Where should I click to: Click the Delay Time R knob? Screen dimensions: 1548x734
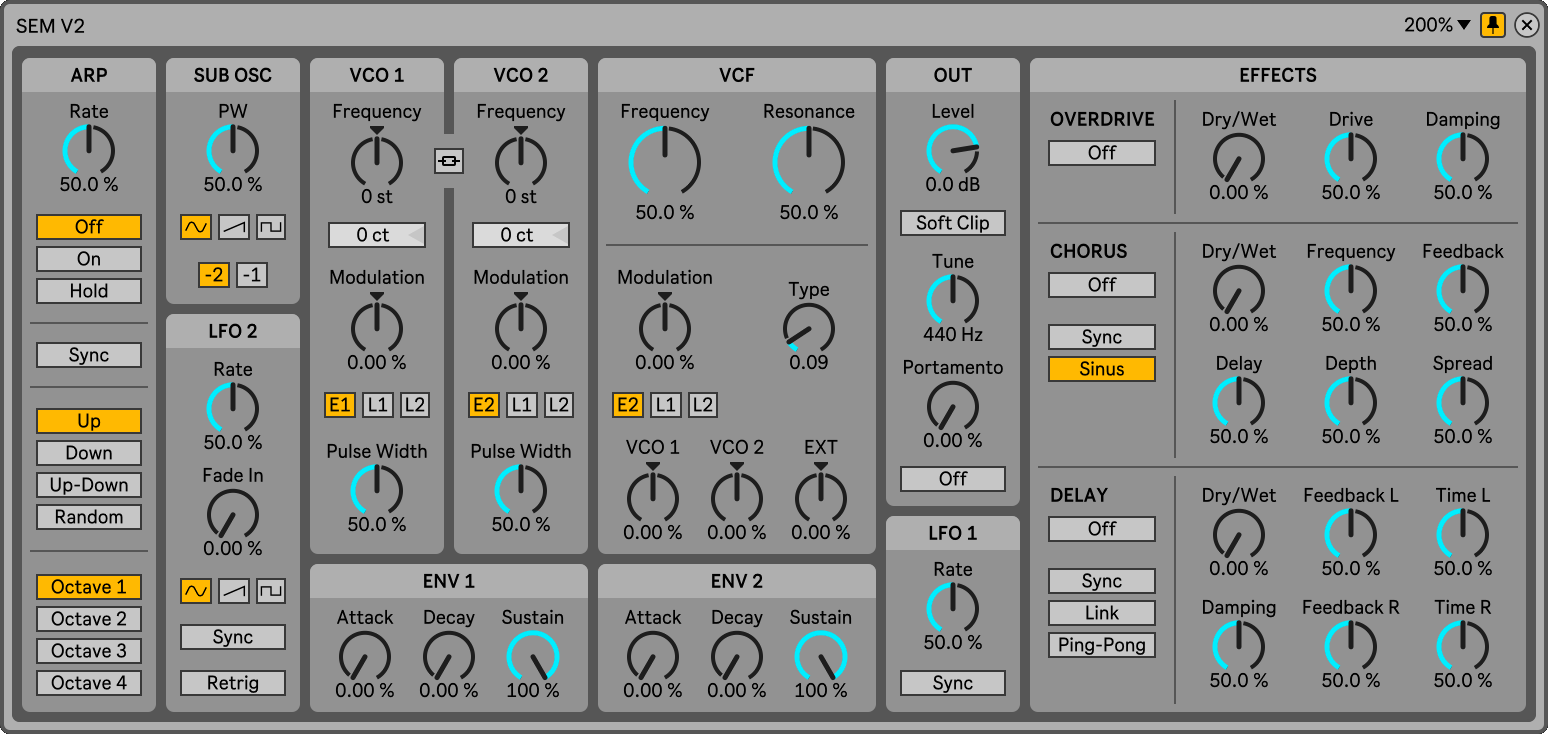click(1463, 646)
